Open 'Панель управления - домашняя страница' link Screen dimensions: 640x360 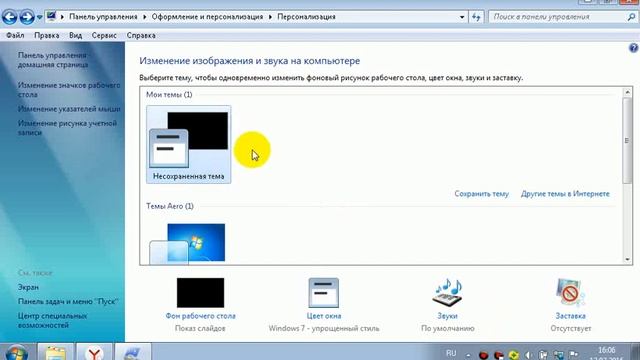point(53,60)
